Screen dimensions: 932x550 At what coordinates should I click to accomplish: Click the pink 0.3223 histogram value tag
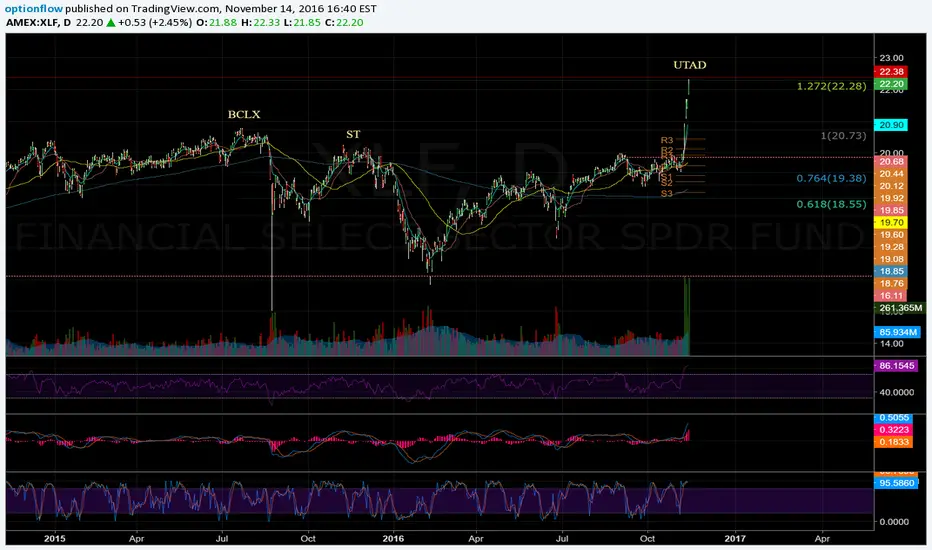click(x=894, y=430)
